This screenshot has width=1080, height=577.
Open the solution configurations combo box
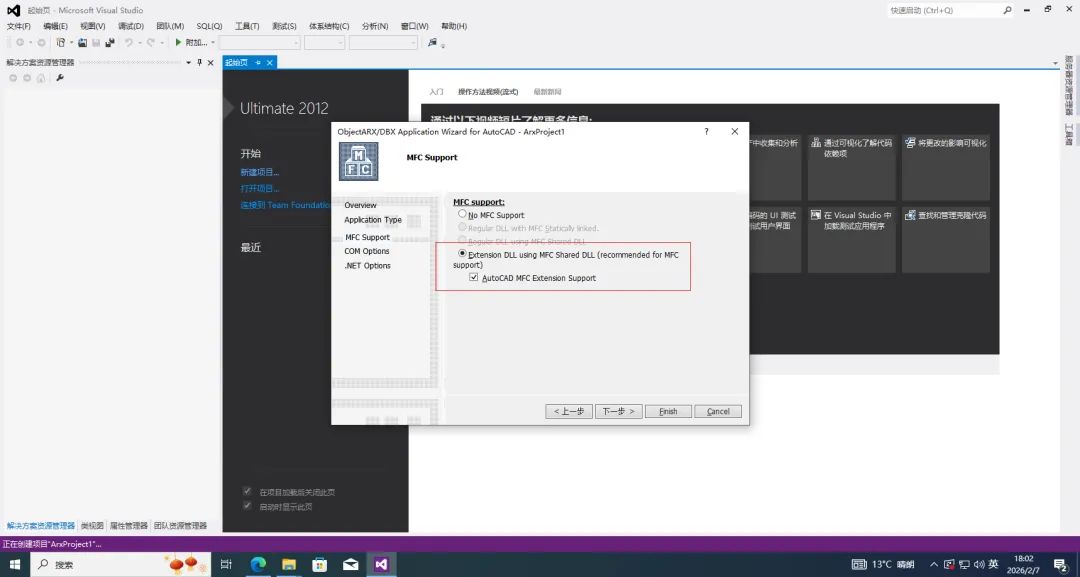coord(260,43)
